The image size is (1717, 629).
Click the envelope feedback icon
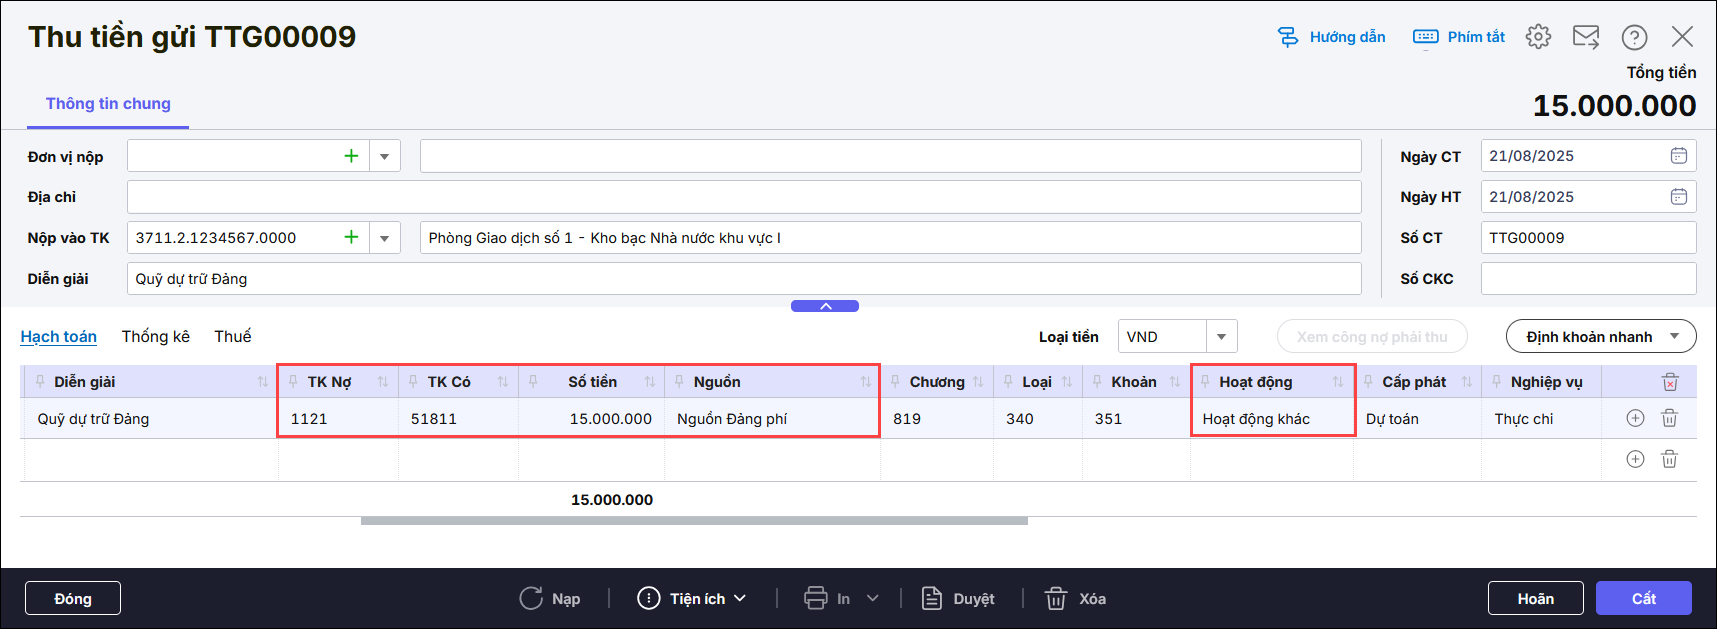(1586, 37)
